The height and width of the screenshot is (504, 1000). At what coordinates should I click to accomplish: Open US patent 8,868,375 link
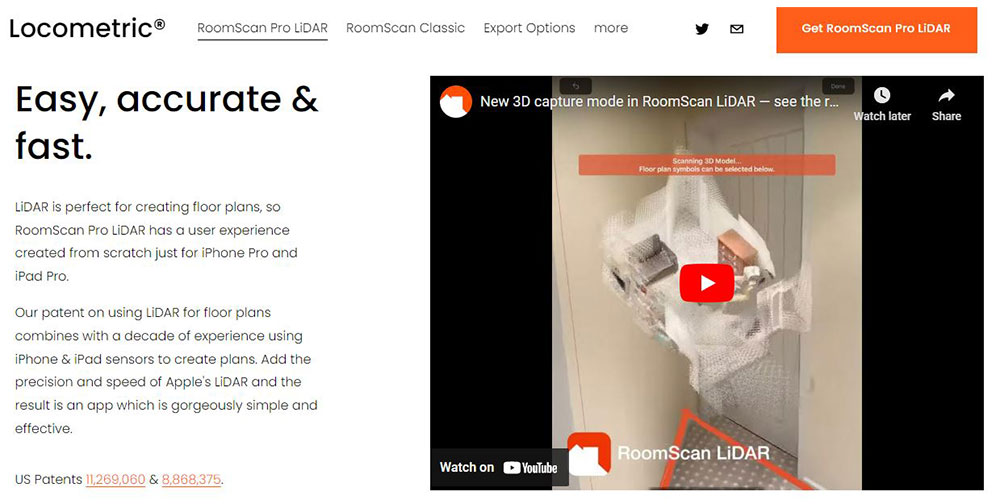click(191, 479)
